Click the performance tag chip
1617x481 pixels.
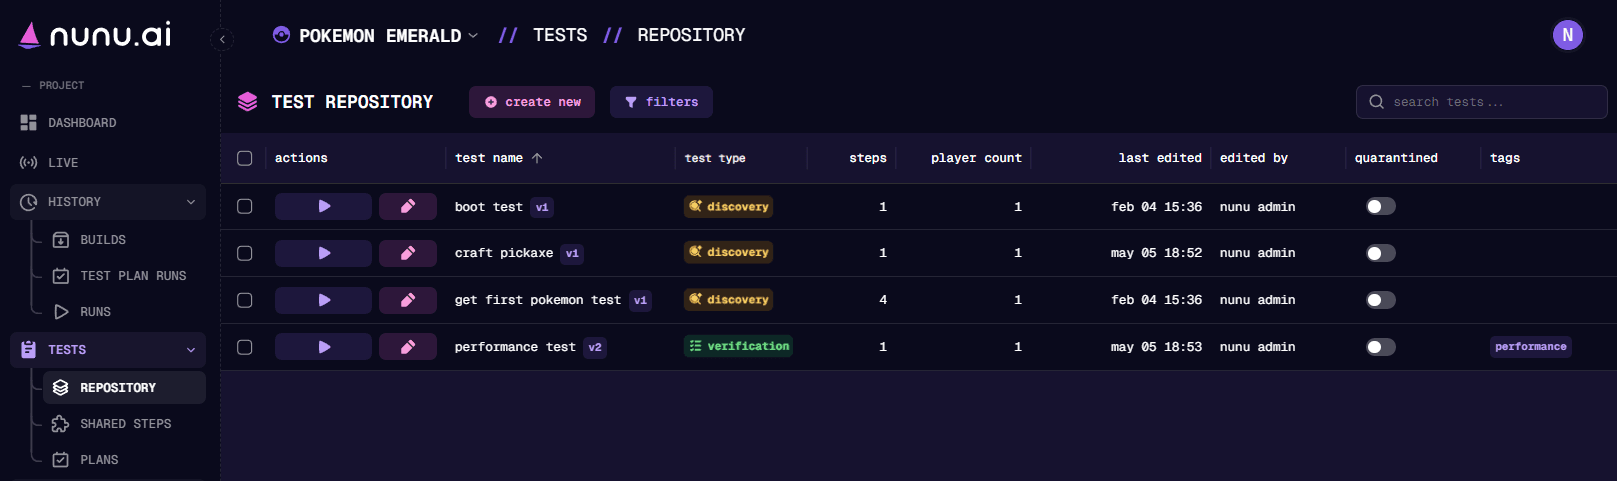click(1531, 347)
